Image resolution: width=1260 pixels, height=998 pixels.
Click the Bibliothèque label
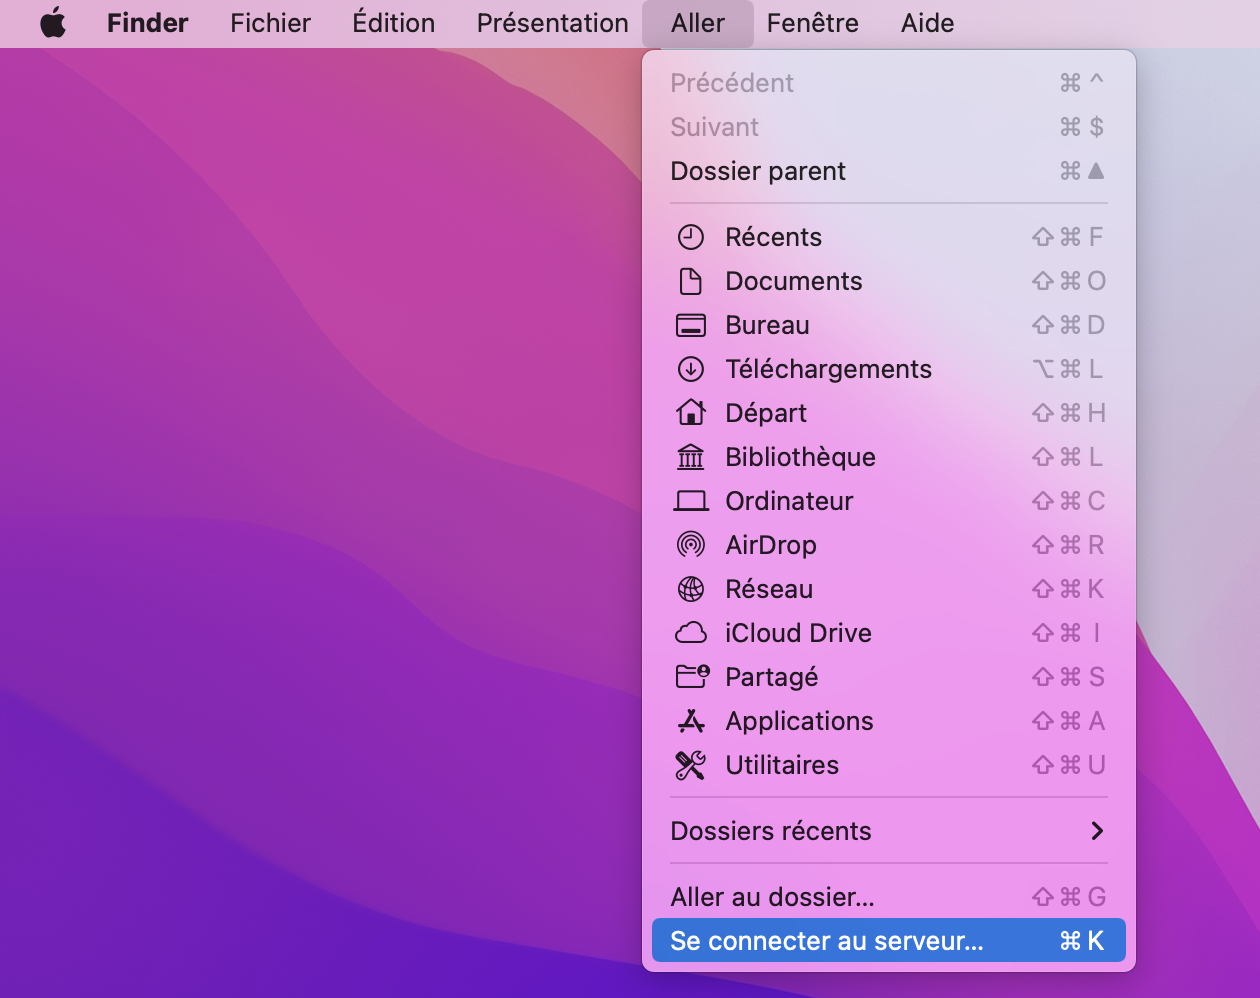(x=801, y=457)
